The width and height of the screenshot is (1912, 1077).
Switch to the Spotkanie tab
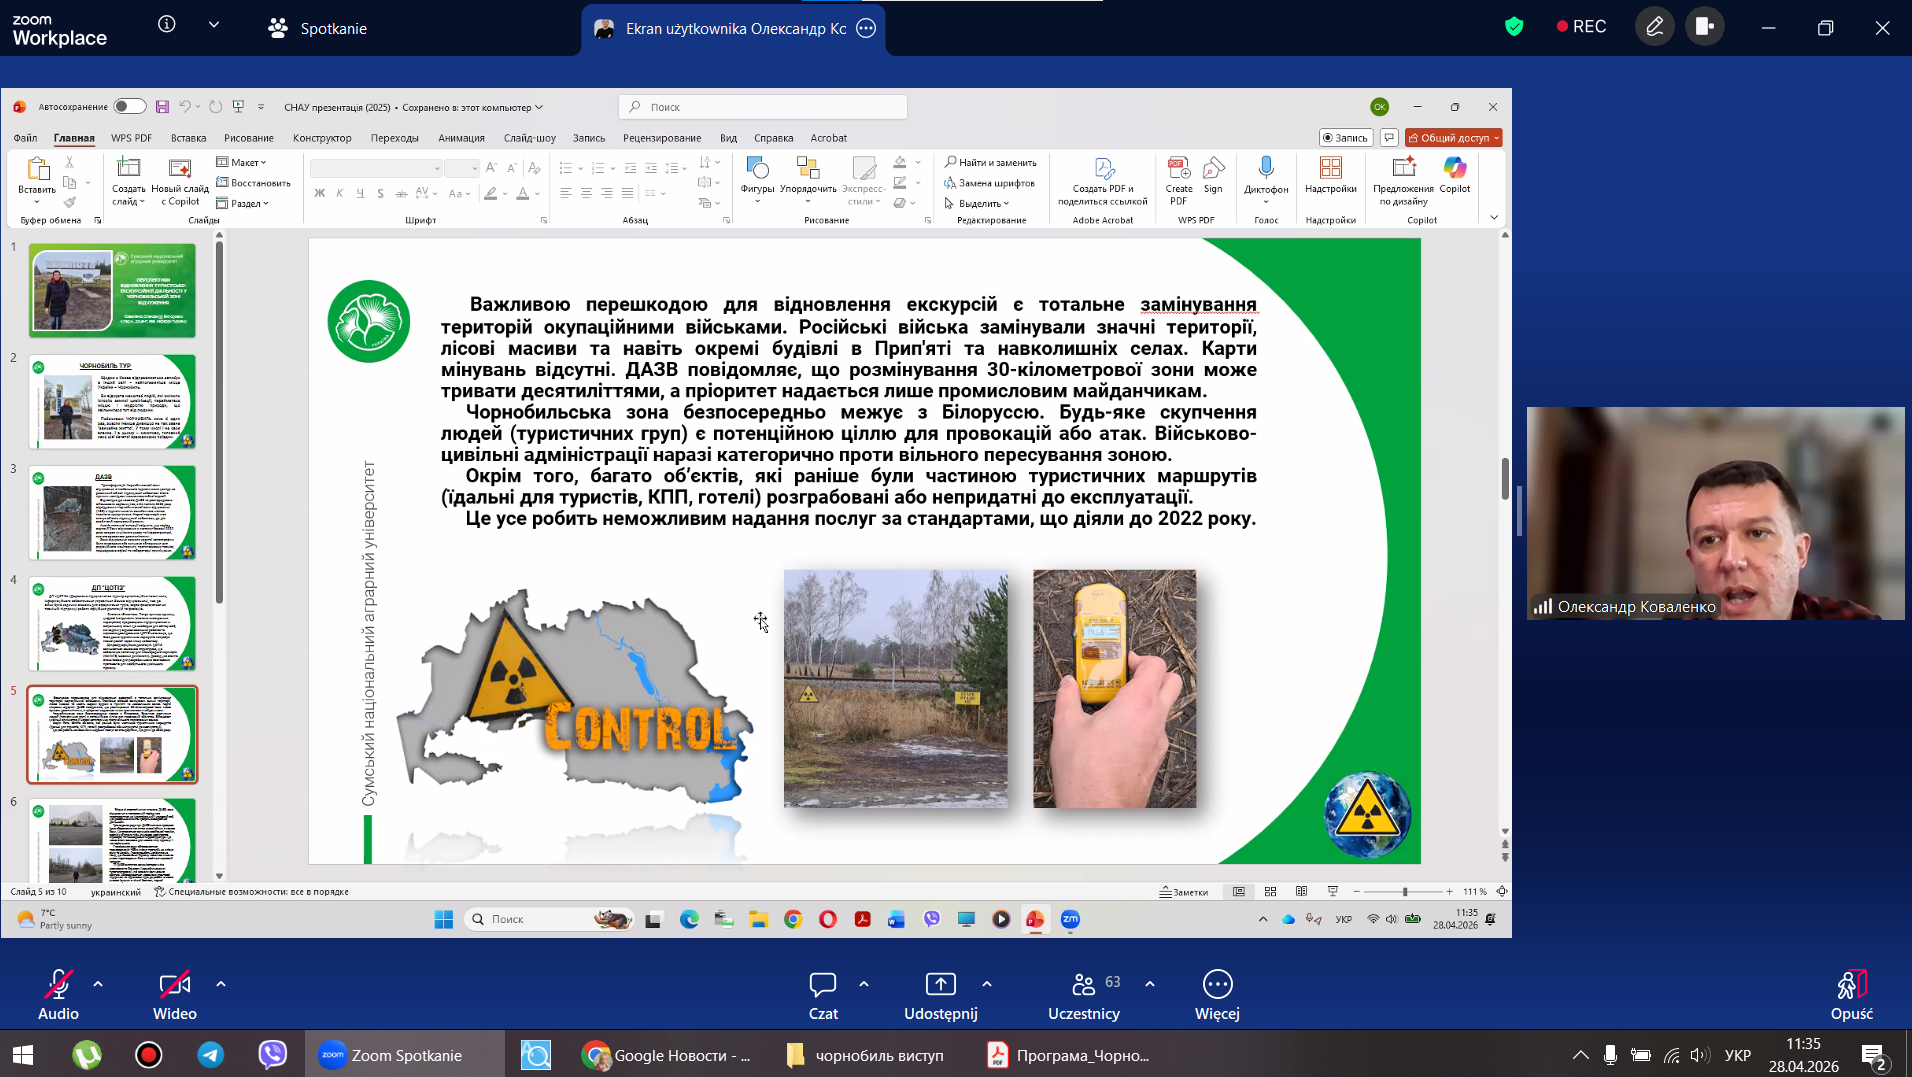coord(318,28)
